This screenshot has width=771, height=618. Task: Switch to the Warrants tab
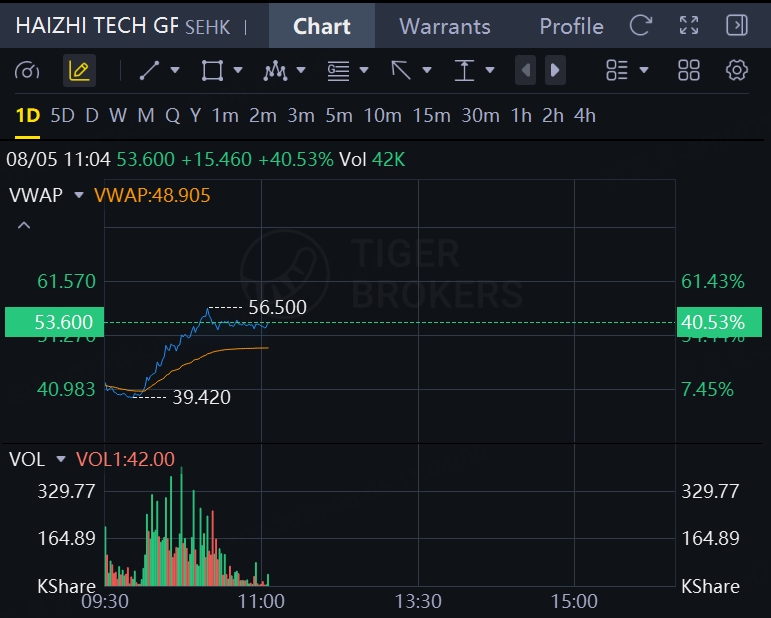[445, 26]
